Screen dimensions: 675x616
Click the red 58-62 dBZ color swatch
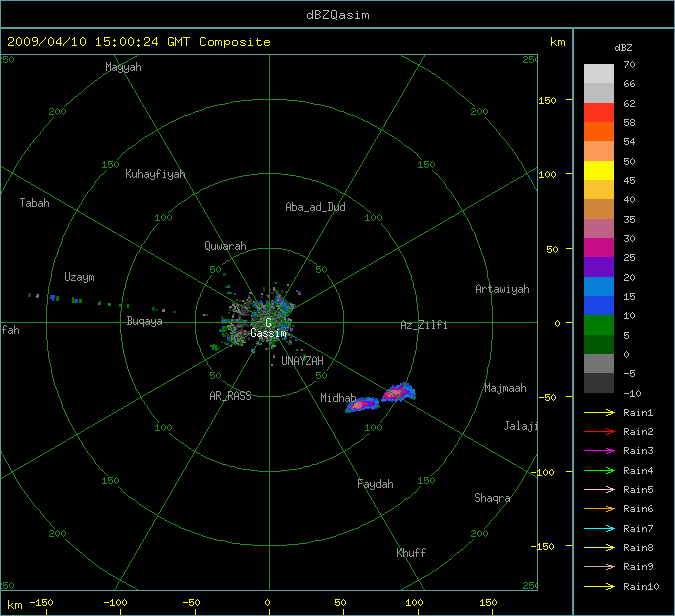pyautogui.click(x=599, y=112)
